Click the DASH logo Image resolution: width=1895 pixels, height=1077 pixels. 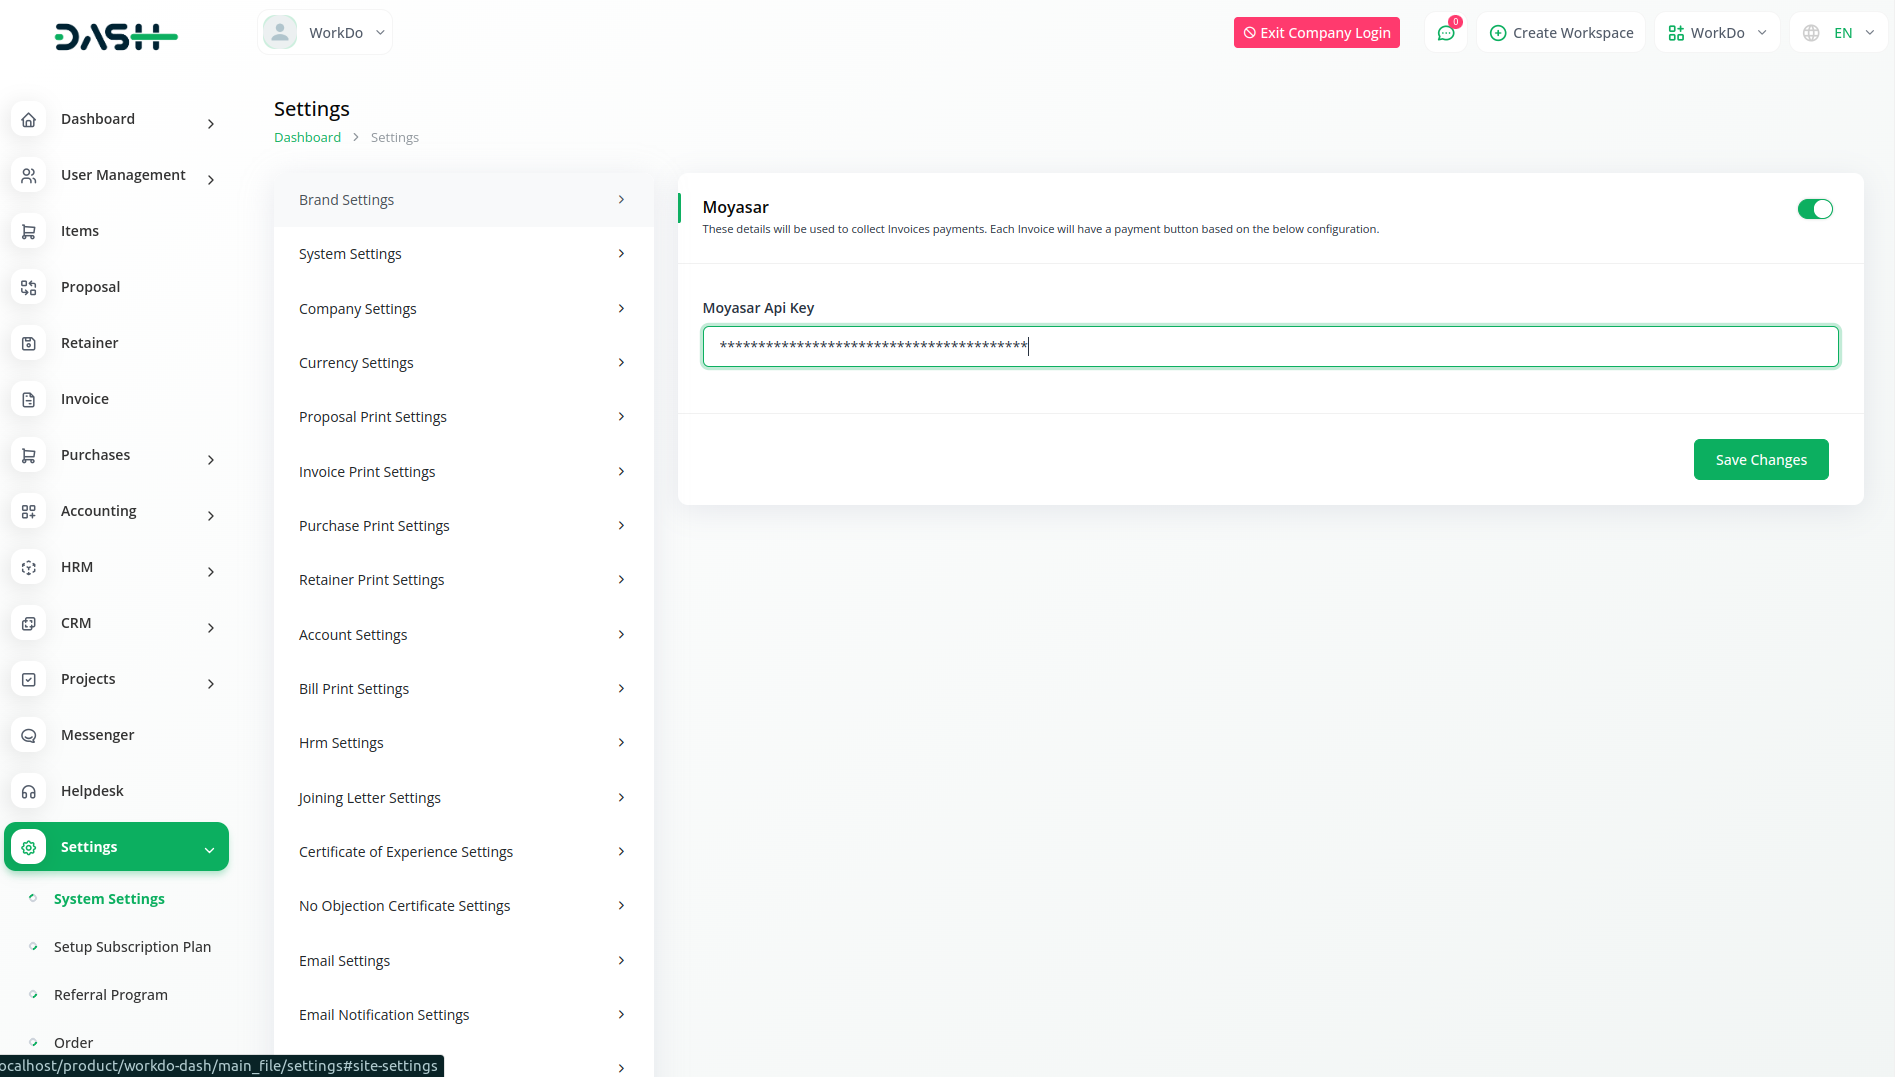coord(116,37)
